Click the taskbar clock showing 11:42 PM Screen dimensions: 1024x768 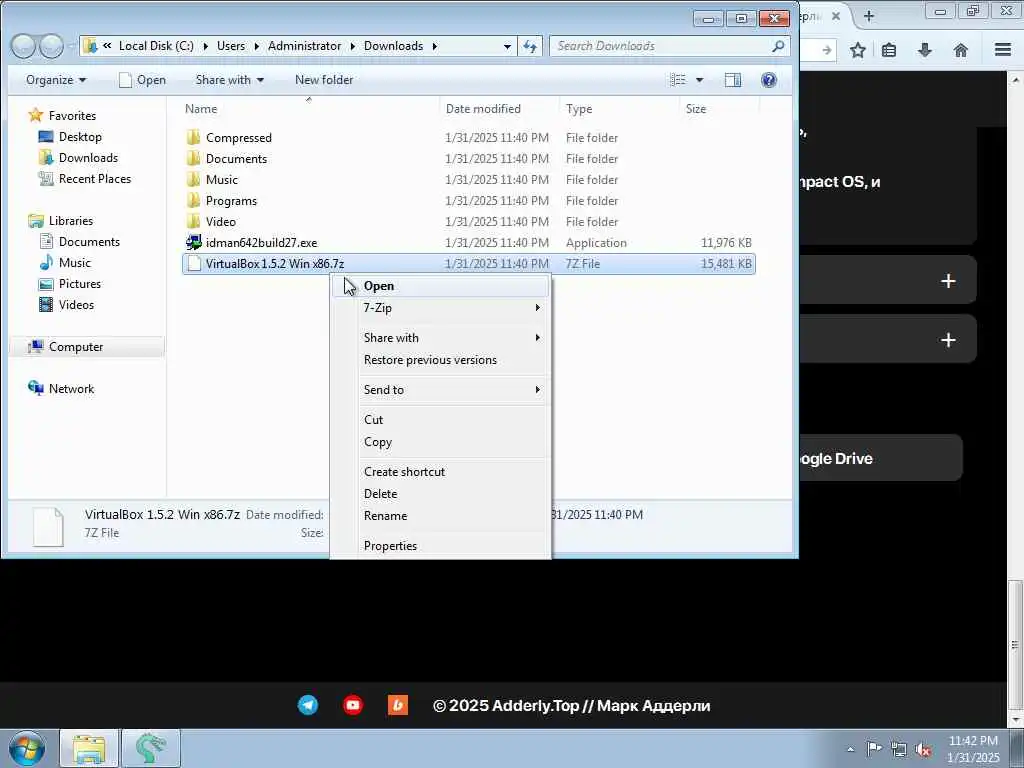click(972, 749)
